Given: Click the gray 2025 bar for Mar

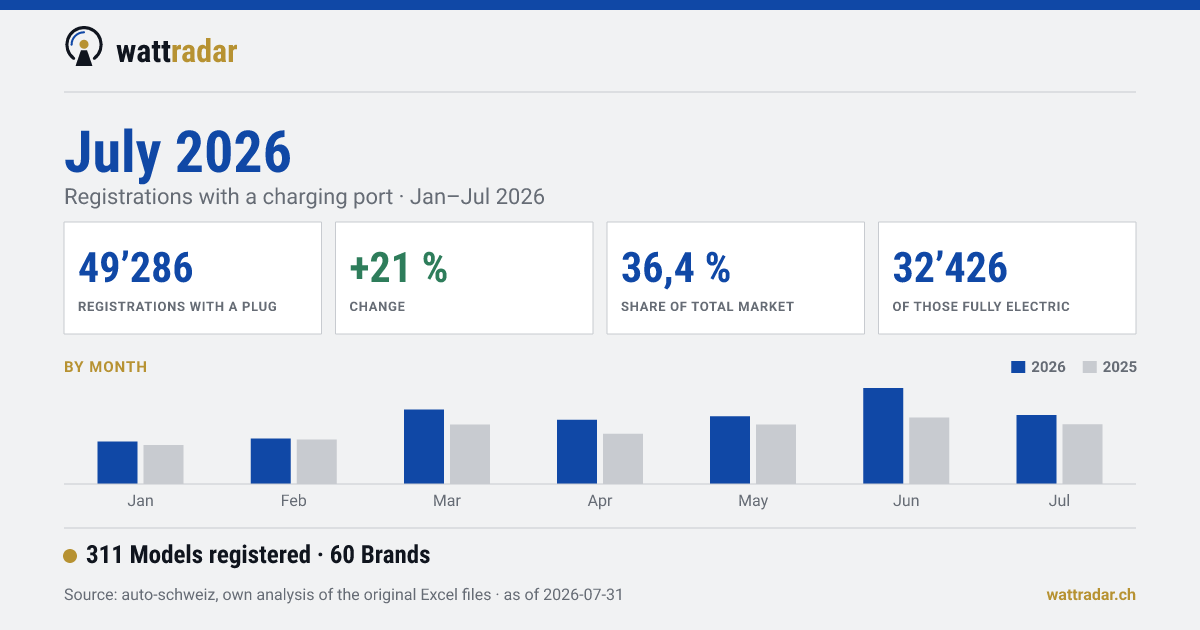Looking at the screenshot, I should [x=470, y=454].
